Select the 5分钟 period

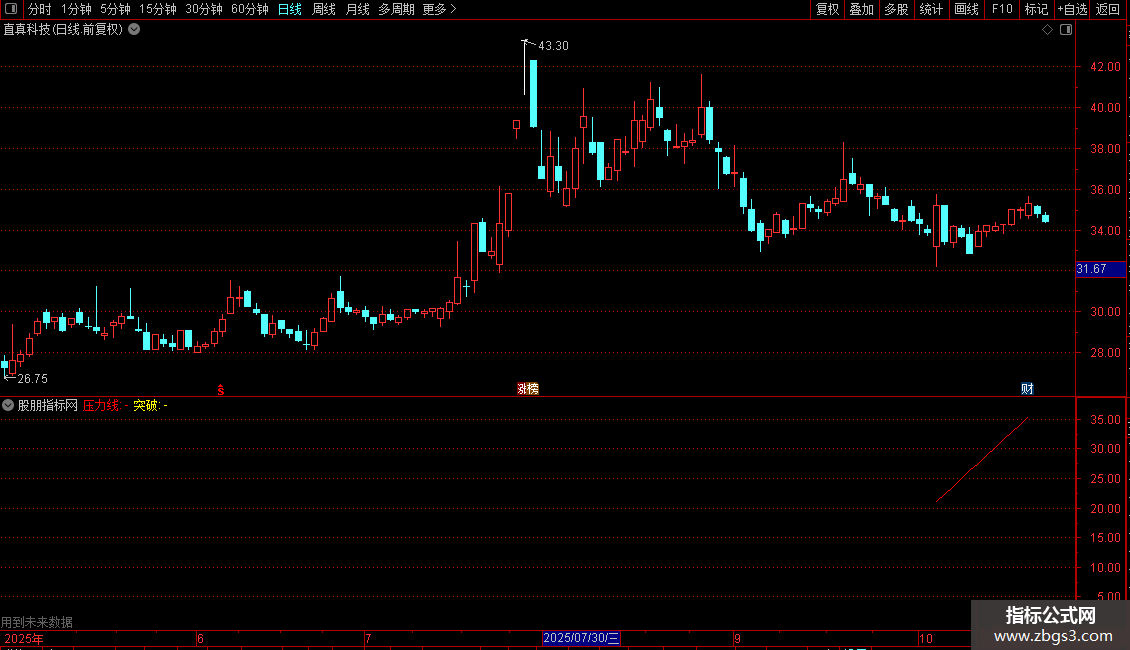[x=115, y=9]
